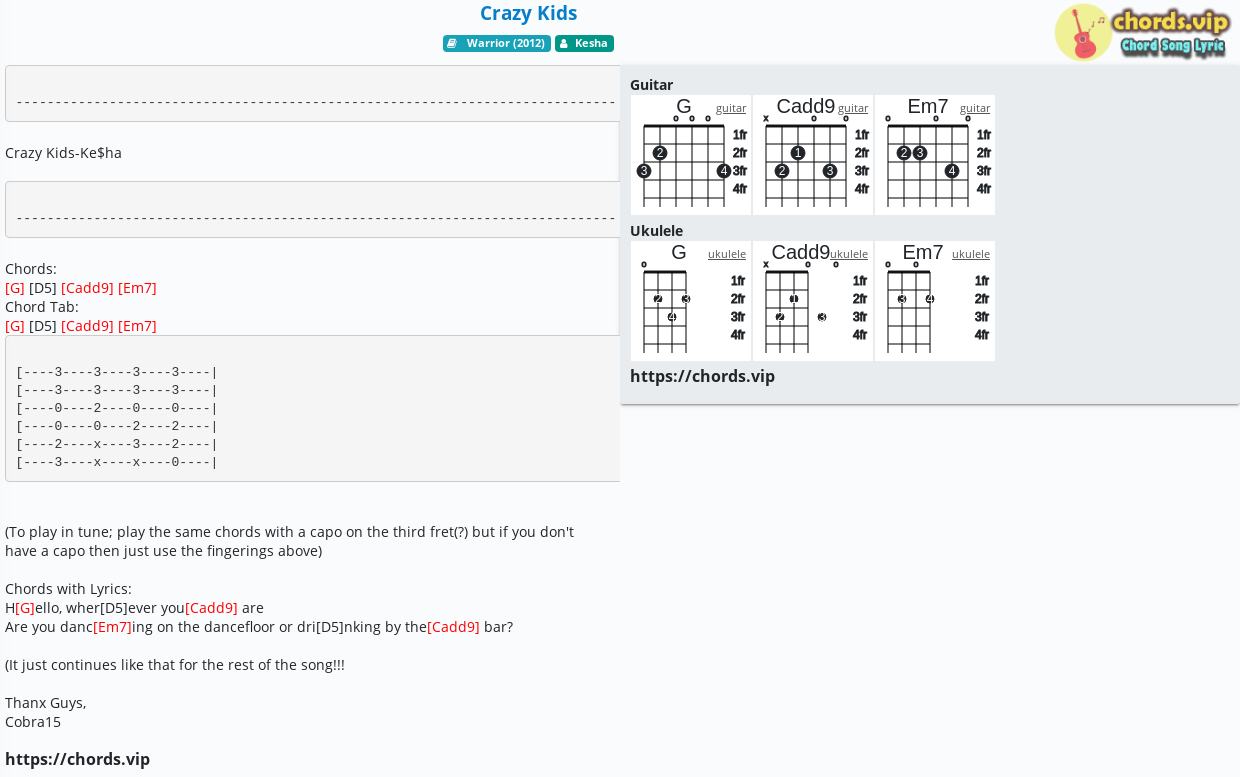The height and width of the screenshot is (777, 1240).
Task: Open the Kesha artist tag
Action: [x=584, y=43]
